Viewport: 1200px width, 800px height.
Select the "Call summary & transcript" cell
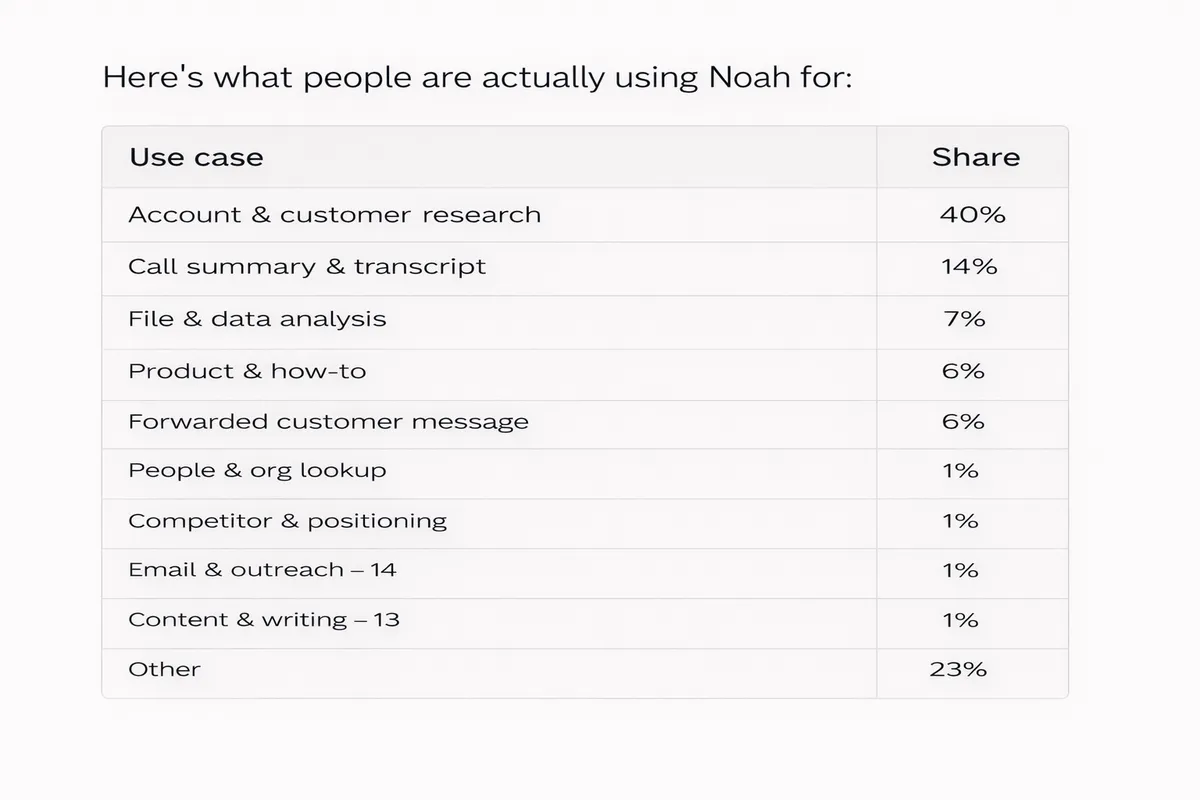coord(306,267)
